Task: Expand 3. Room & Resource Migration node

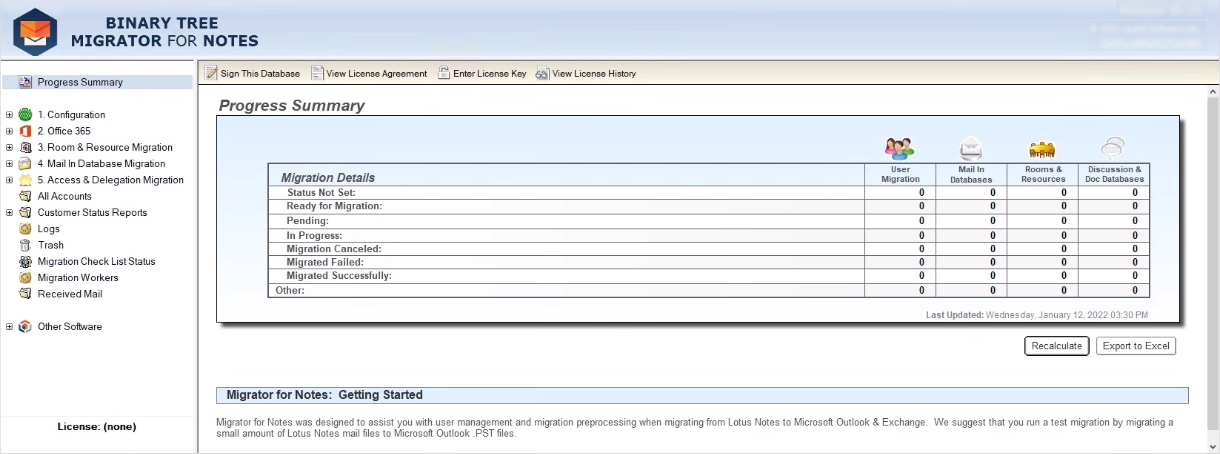Action: [9, 147]
